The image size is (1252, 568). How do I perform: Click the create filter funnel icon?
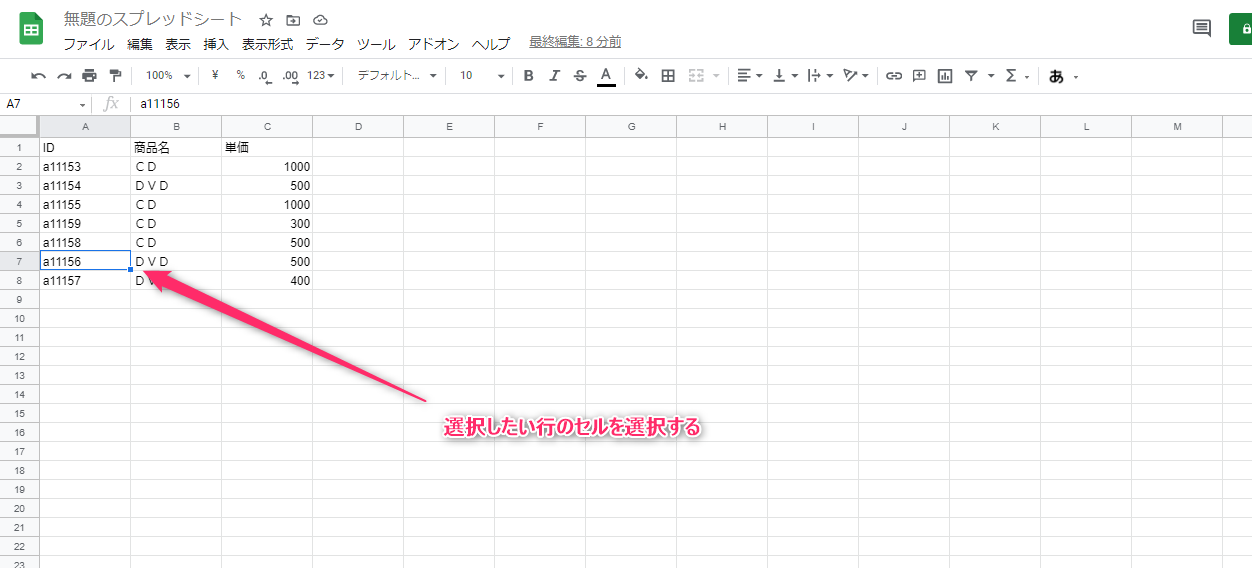[971, 75]
